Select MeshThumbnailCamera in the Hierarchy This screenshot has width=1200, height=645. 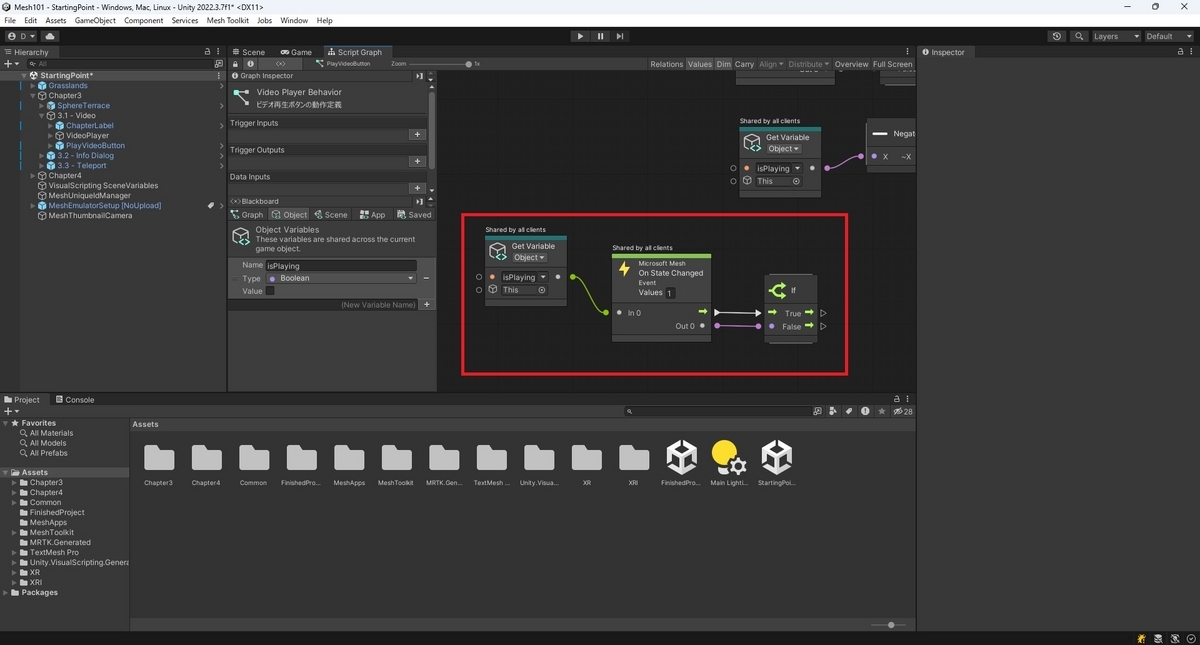tap(90, 216)
